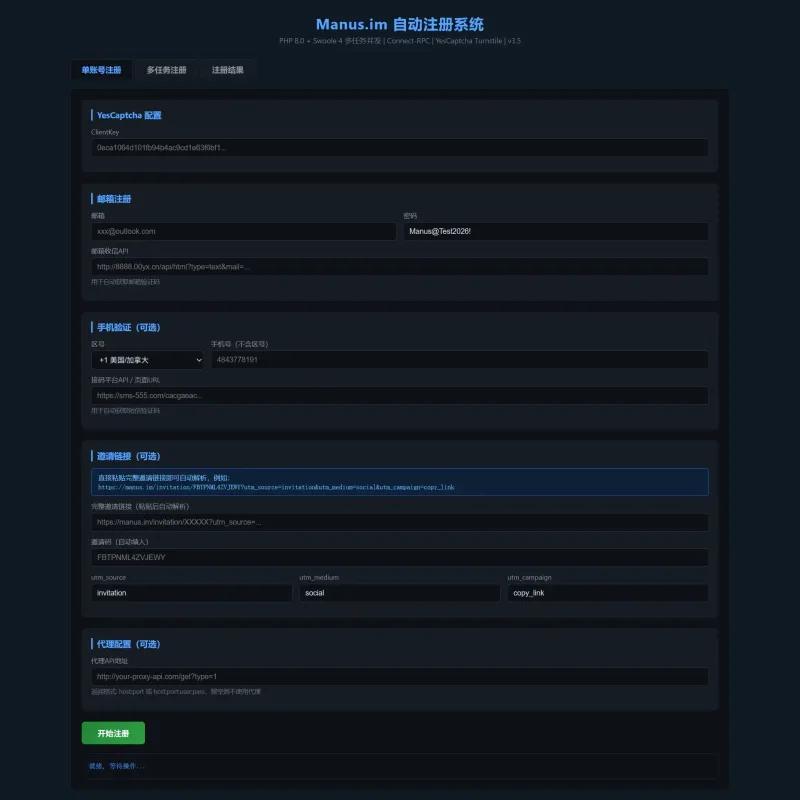This screenshot has height=800, width=800.
Task: Open the 多任务注册 tab
Action: (x=166, y=70)
